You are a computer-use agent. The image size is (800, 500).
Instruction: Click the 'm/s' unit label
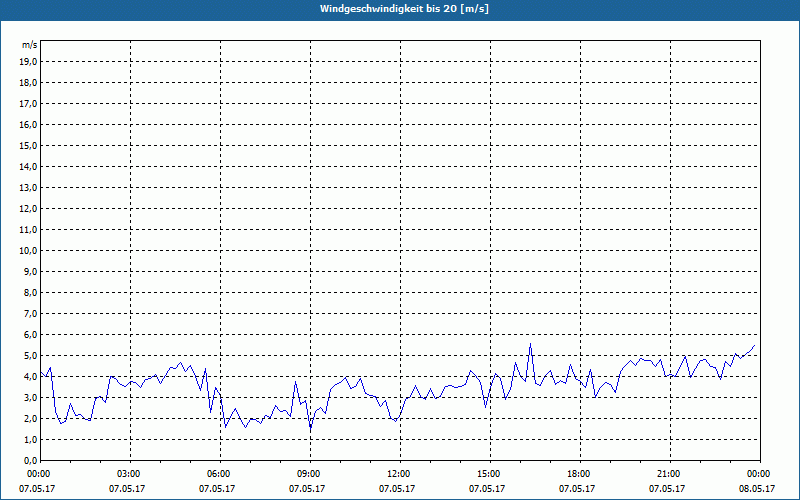tap(30, 45)
